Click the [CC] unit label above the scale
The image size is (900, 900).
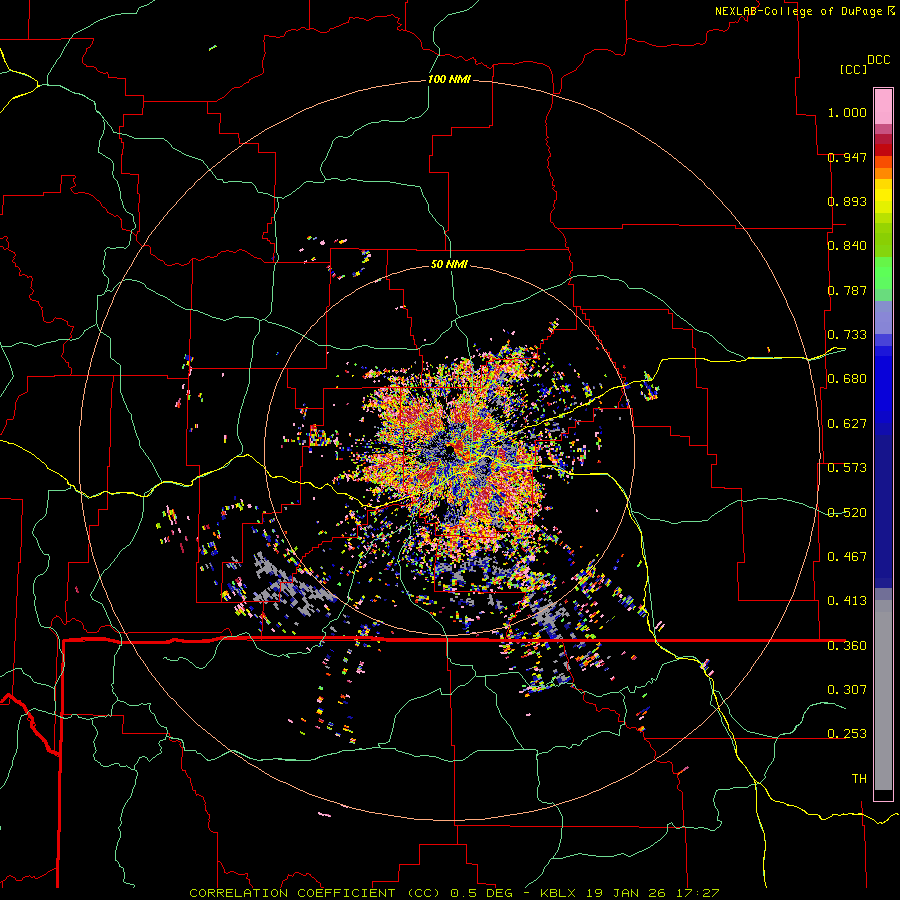(853, 69)
